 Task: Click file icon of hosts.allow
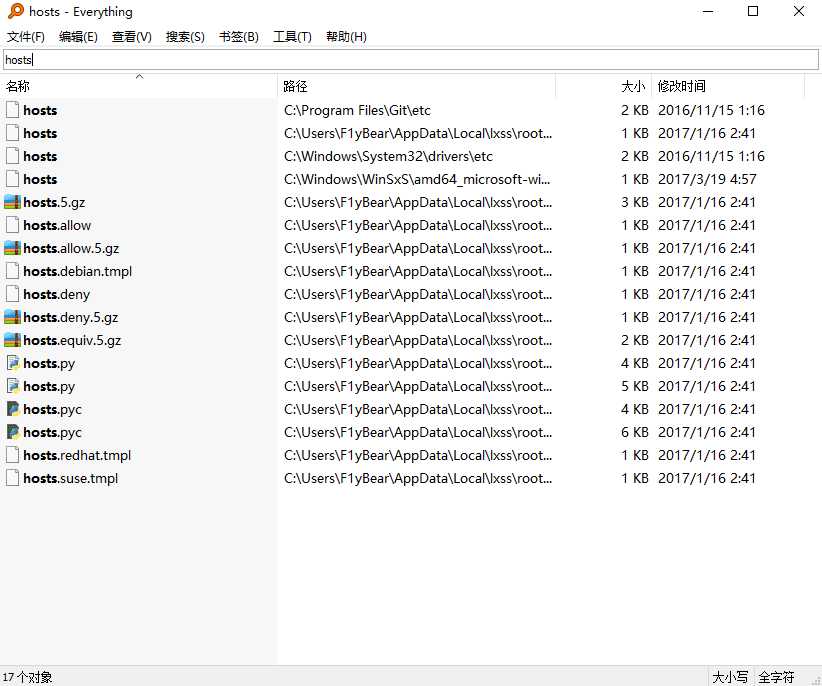coord(13,225)
